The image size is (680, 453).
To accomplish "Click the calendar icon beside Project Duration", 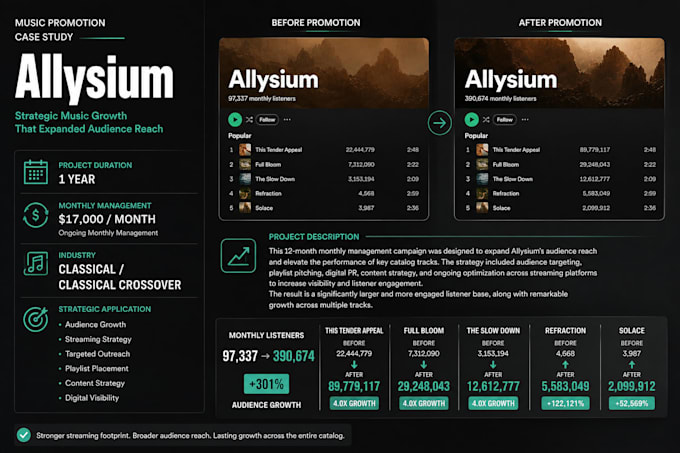I will tap(36, 172).
